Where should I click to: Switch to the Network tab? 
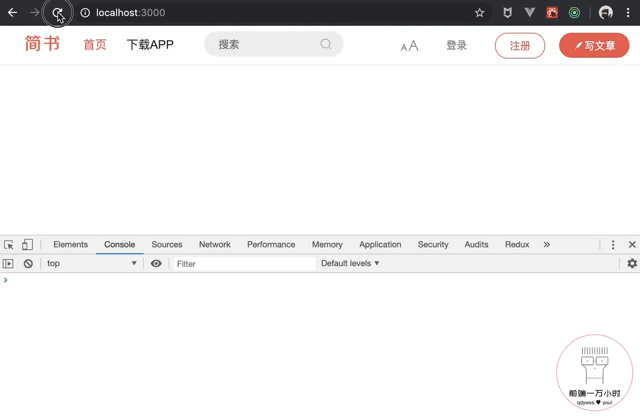tap(215, 245)
